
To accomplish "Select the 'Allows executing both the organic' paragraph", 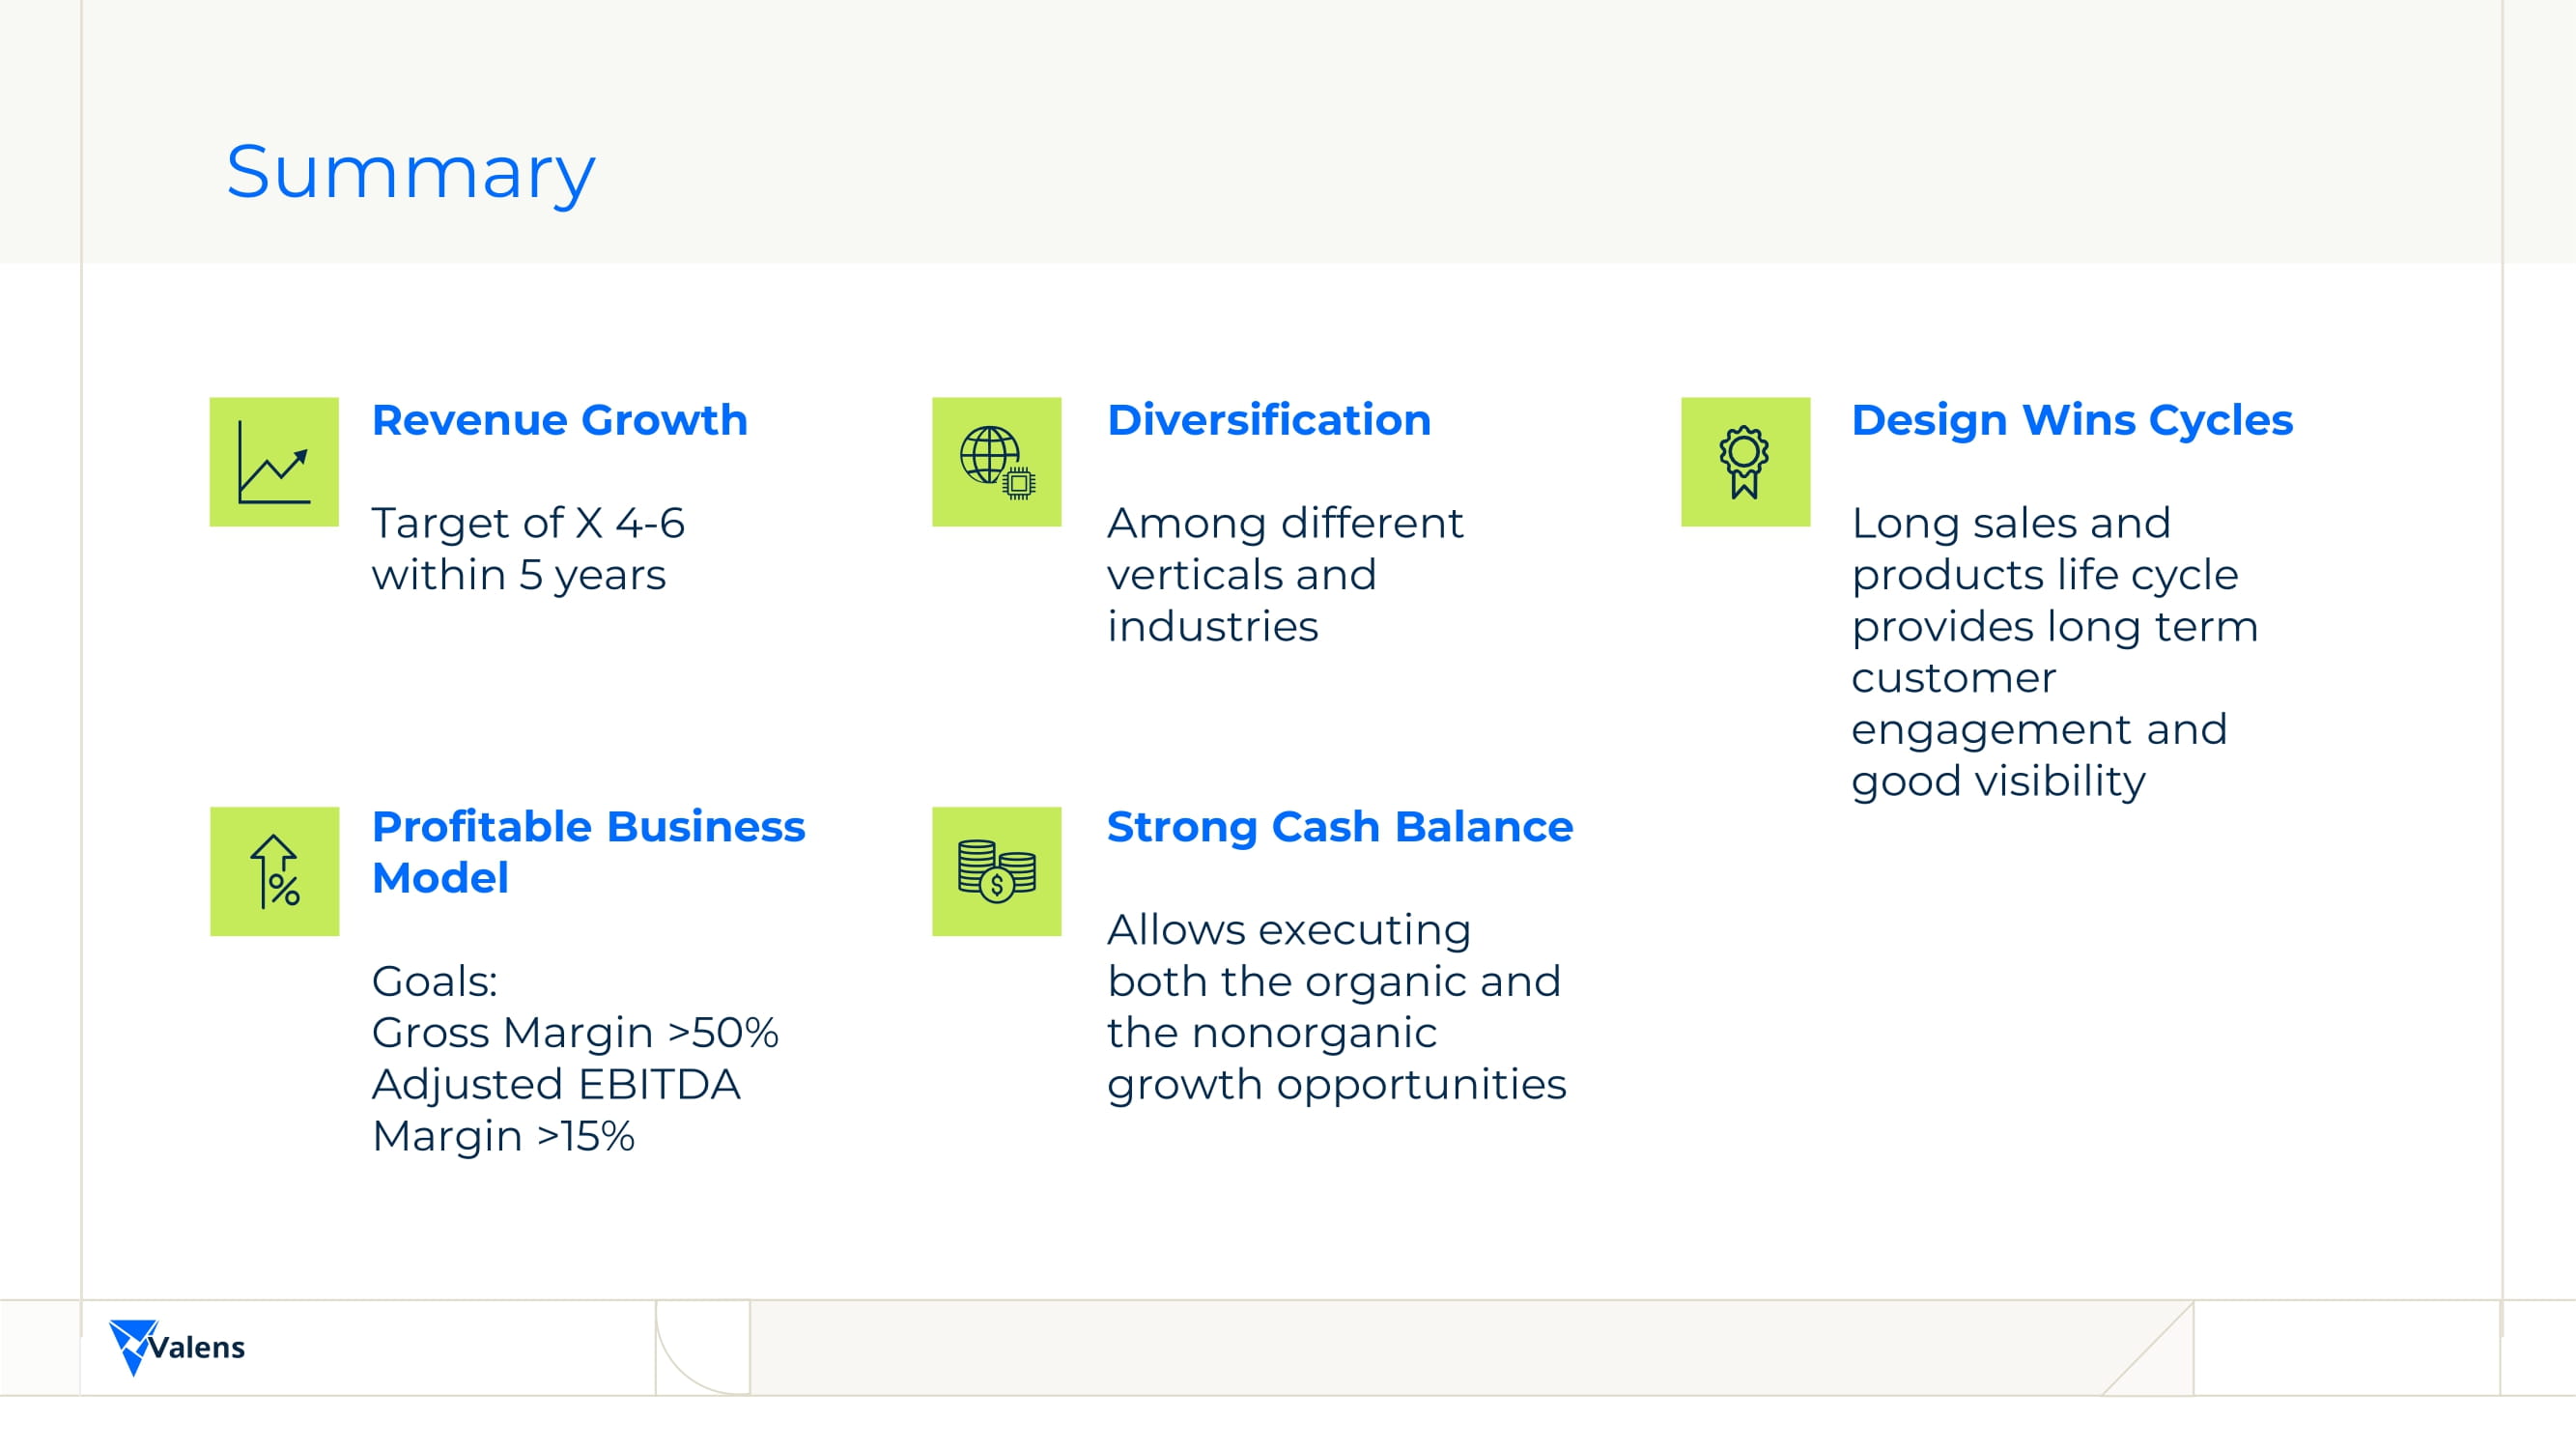I will click(x=1335, y=1007).
